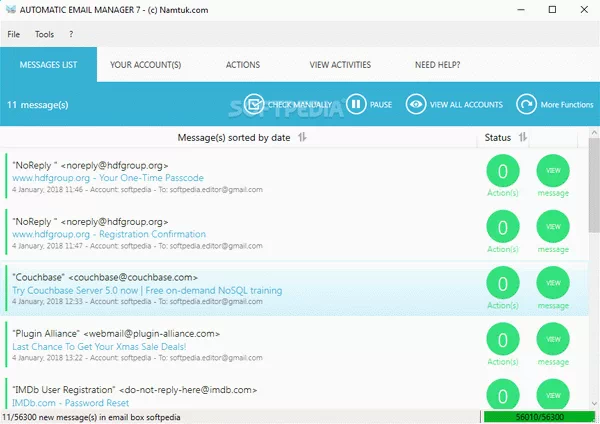Open the IMDb.com Password Reset link
This screenshot has height=424, width=600.
[70, 403]
